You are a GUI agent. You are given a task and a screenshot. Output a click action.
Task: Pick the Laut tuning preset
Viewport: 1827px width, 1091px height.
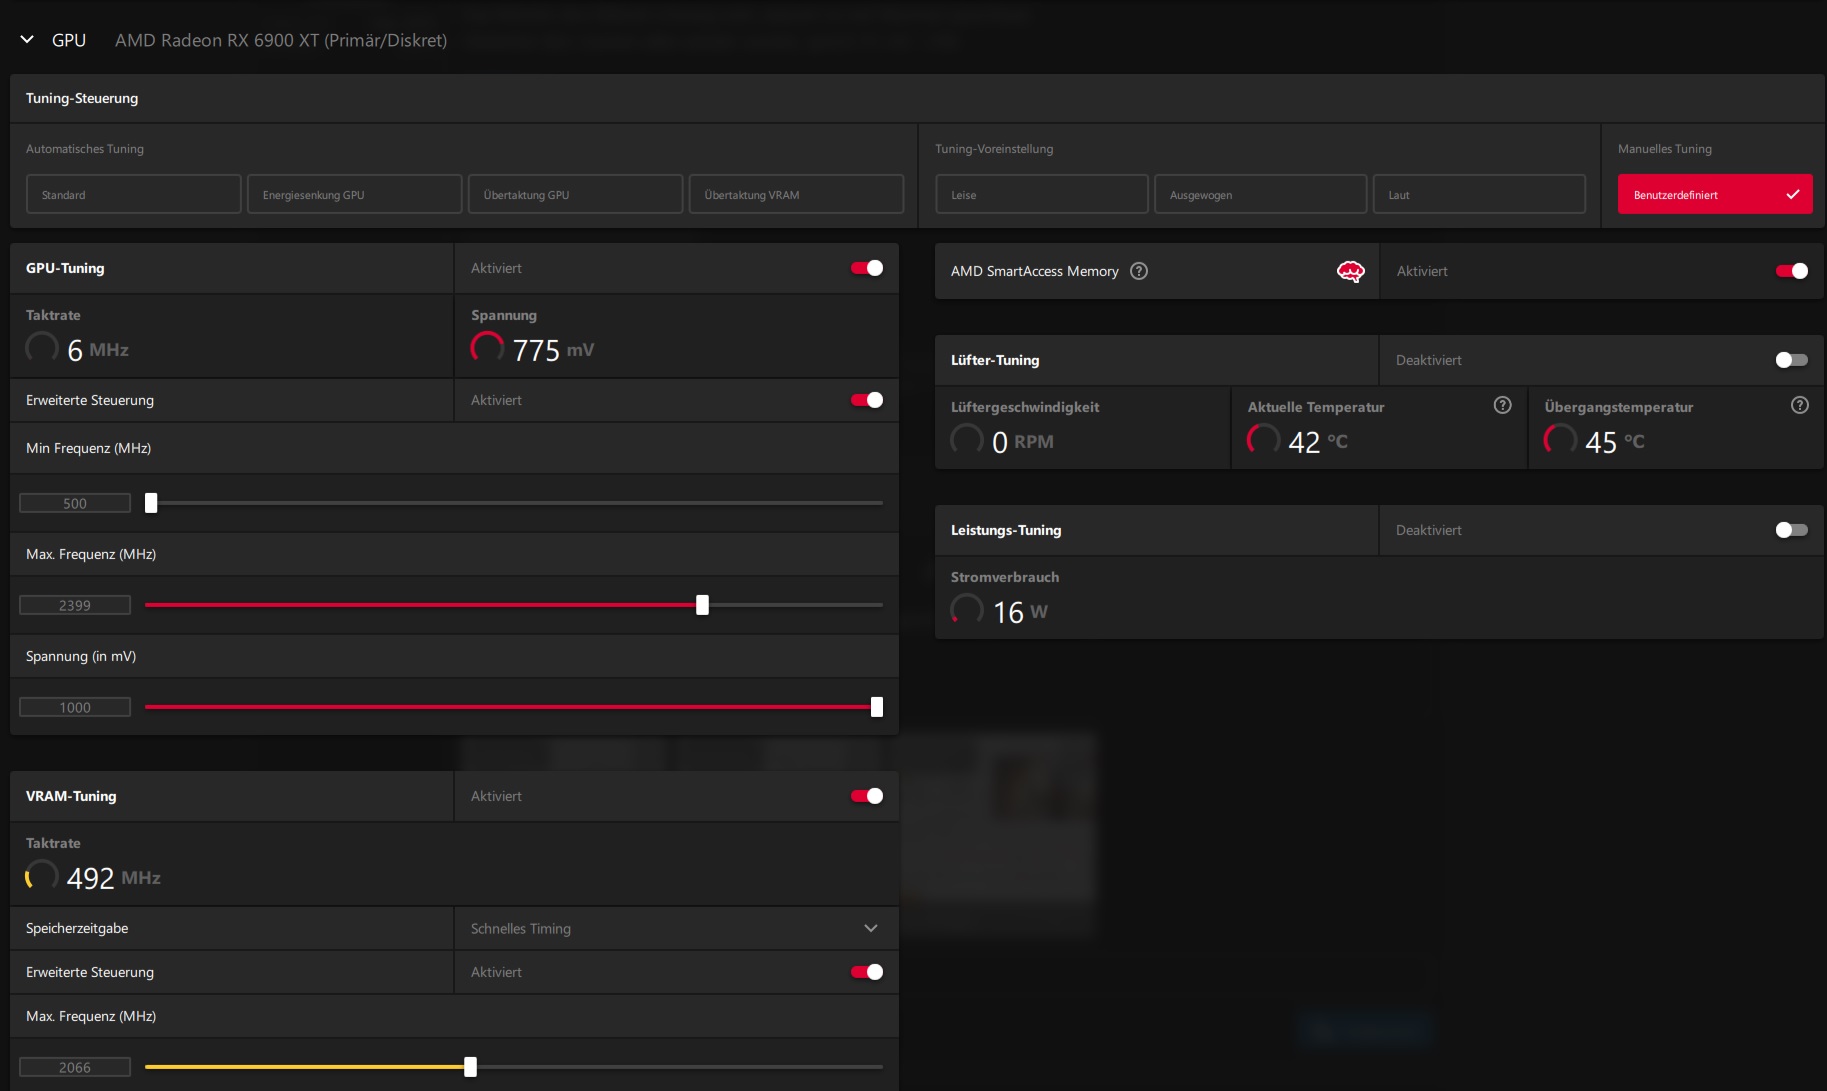coord(1479,194)
